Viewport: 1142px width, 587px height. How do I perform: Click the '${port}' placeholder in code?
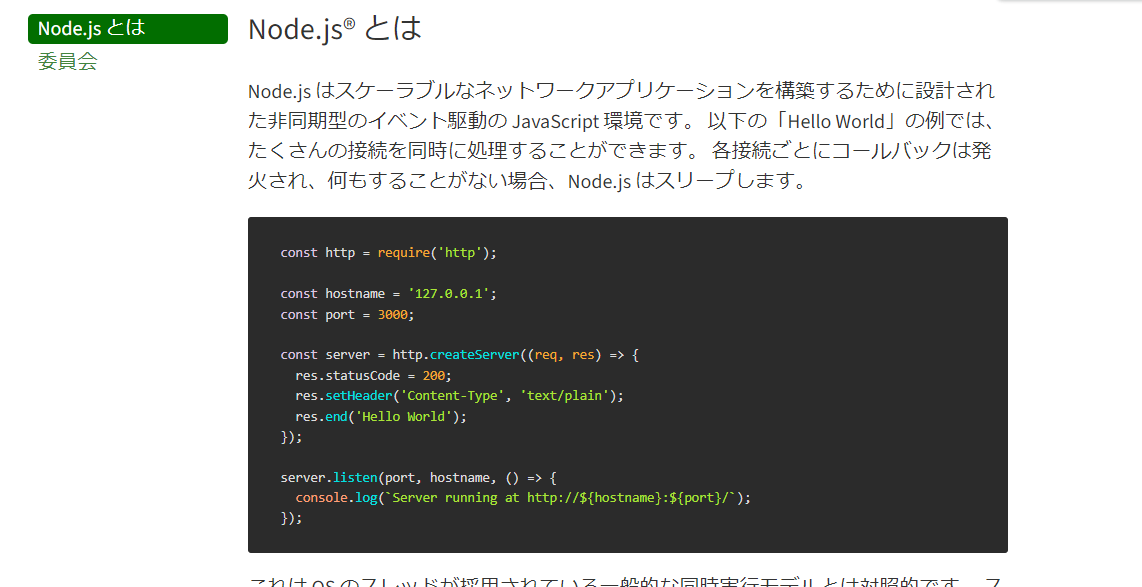pyautogui.click(x=698, y=498)
